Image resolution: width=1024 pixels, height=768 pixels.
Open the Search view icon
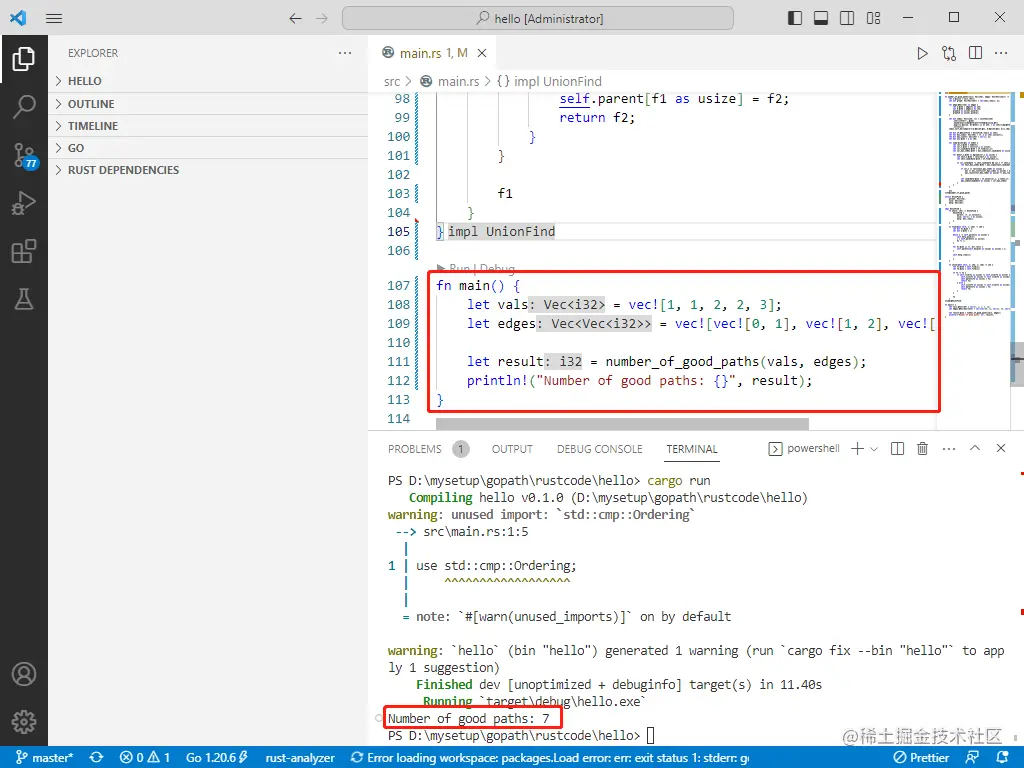click(x=24, y=106)
